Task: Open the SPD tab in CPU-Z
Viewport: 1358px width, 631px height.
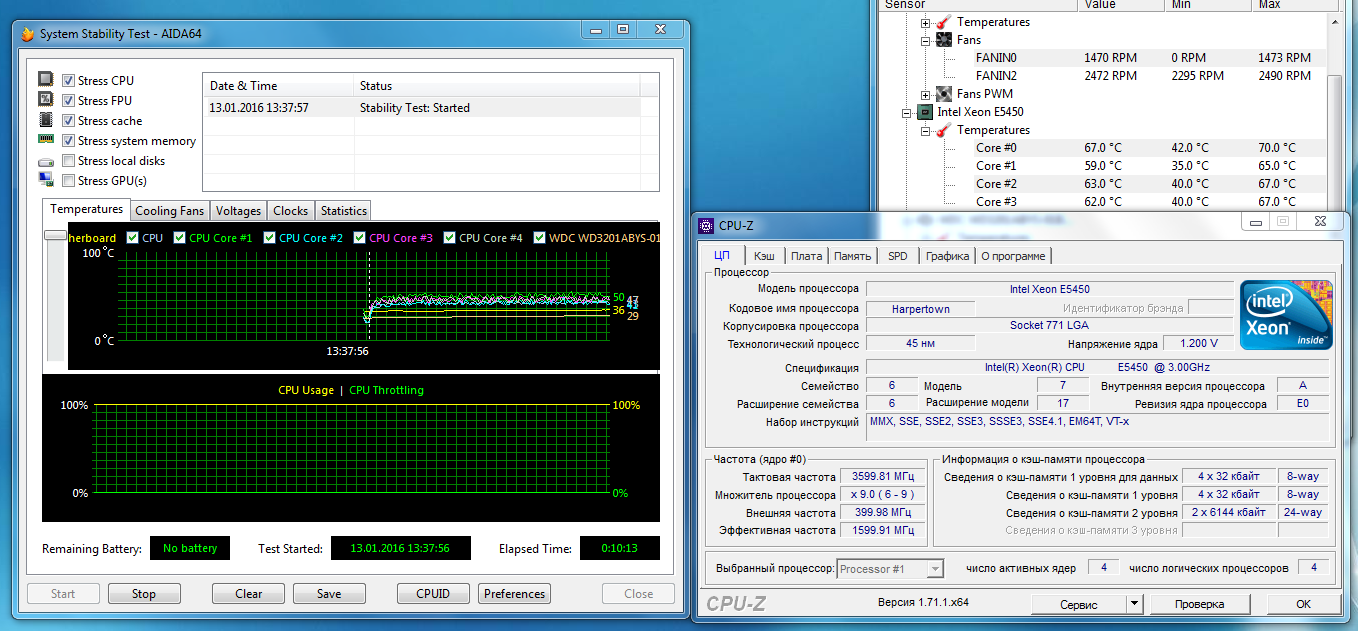Action: coord(898,256)
